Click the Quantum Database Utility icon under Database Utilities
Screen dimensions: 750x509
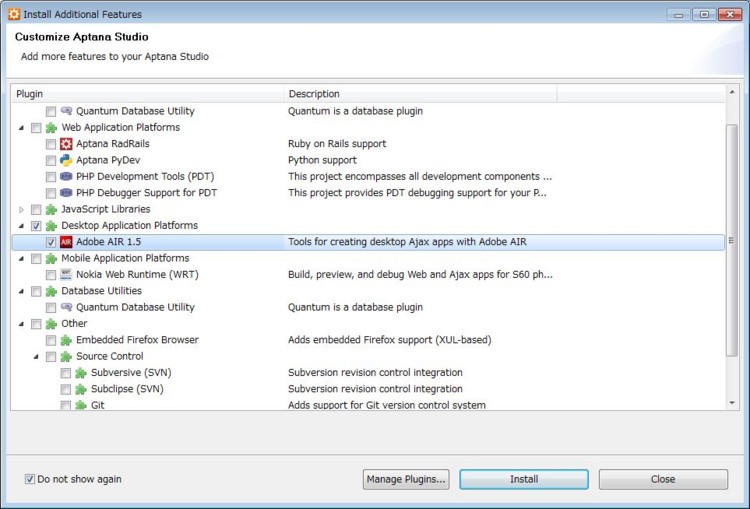click(x=66, y=307)
